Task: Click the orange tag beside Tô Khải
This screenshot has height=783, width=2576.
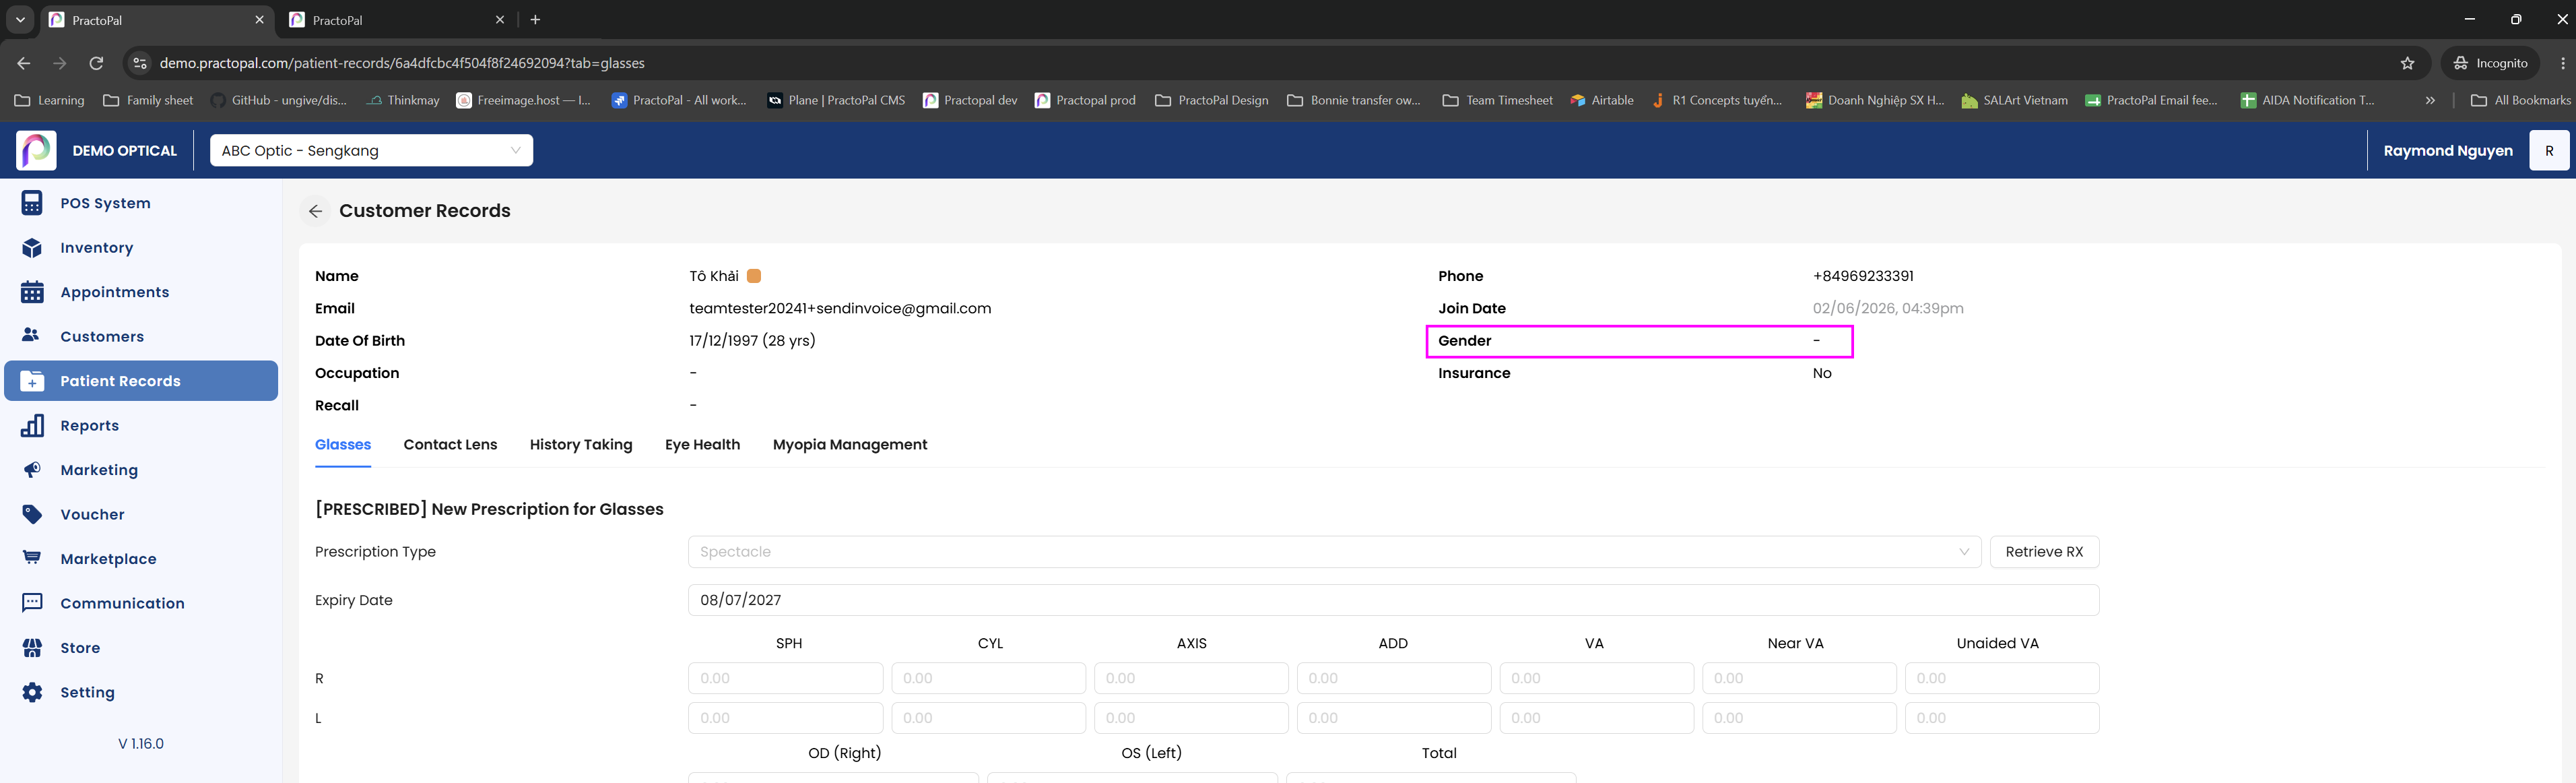Action: pos(754,276)
